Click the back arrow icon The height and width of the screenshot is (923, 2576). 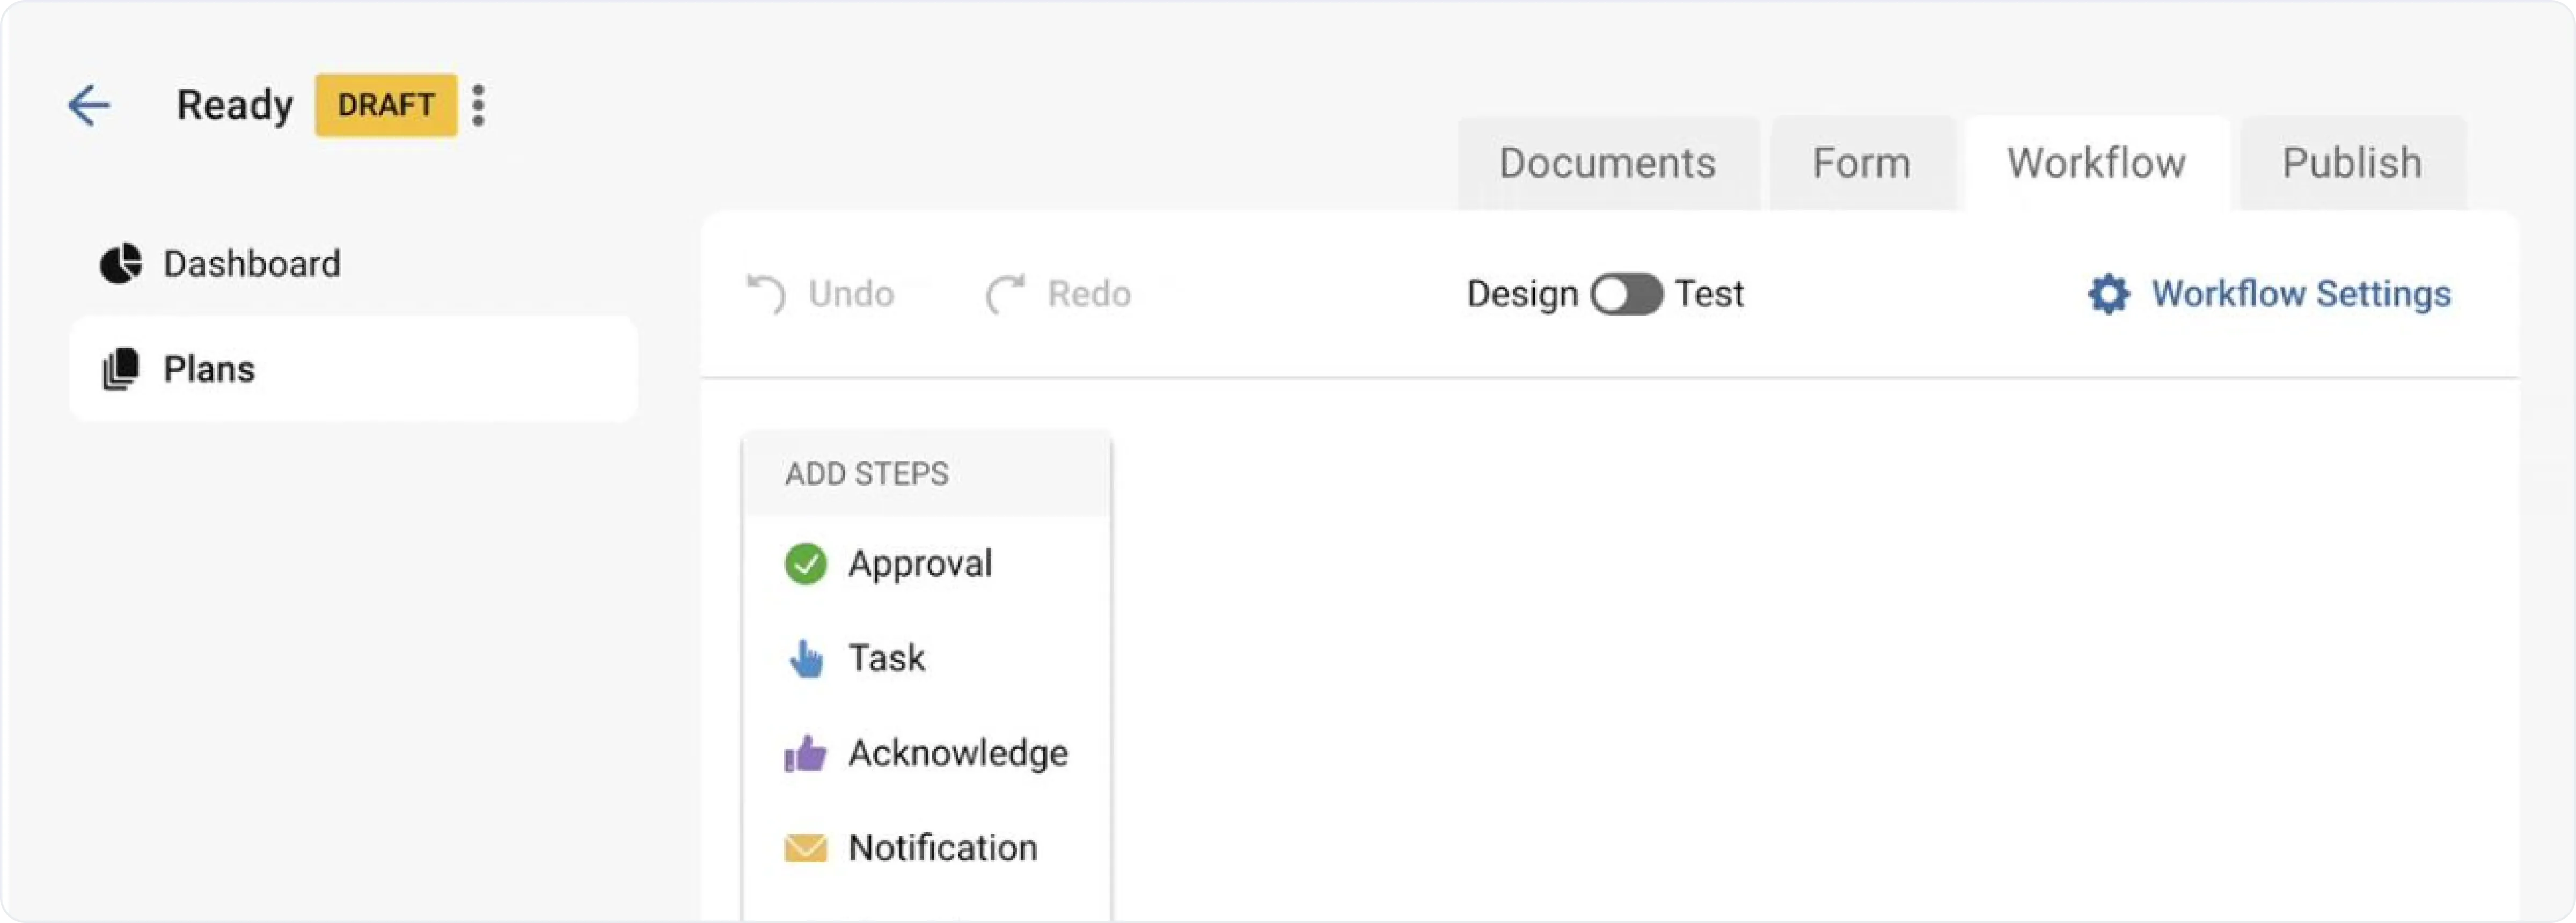pyautogui.click(x=89, y=105)
